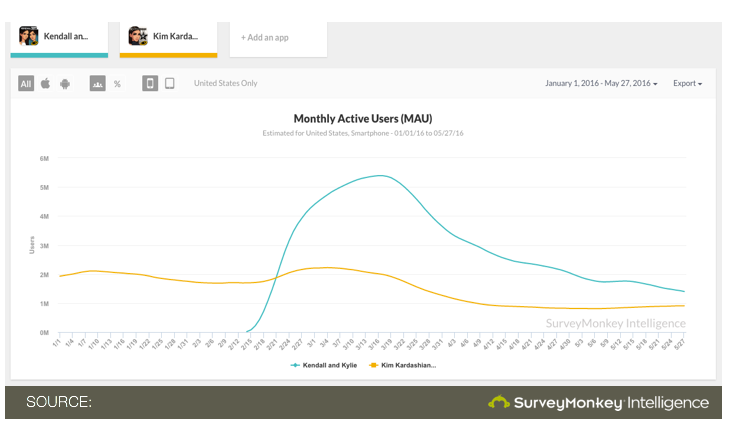Image resolution: width=746 pixels, height=426 pixels.
Task: Click the 'United States Only' label
Action: (x=226, y=83)
